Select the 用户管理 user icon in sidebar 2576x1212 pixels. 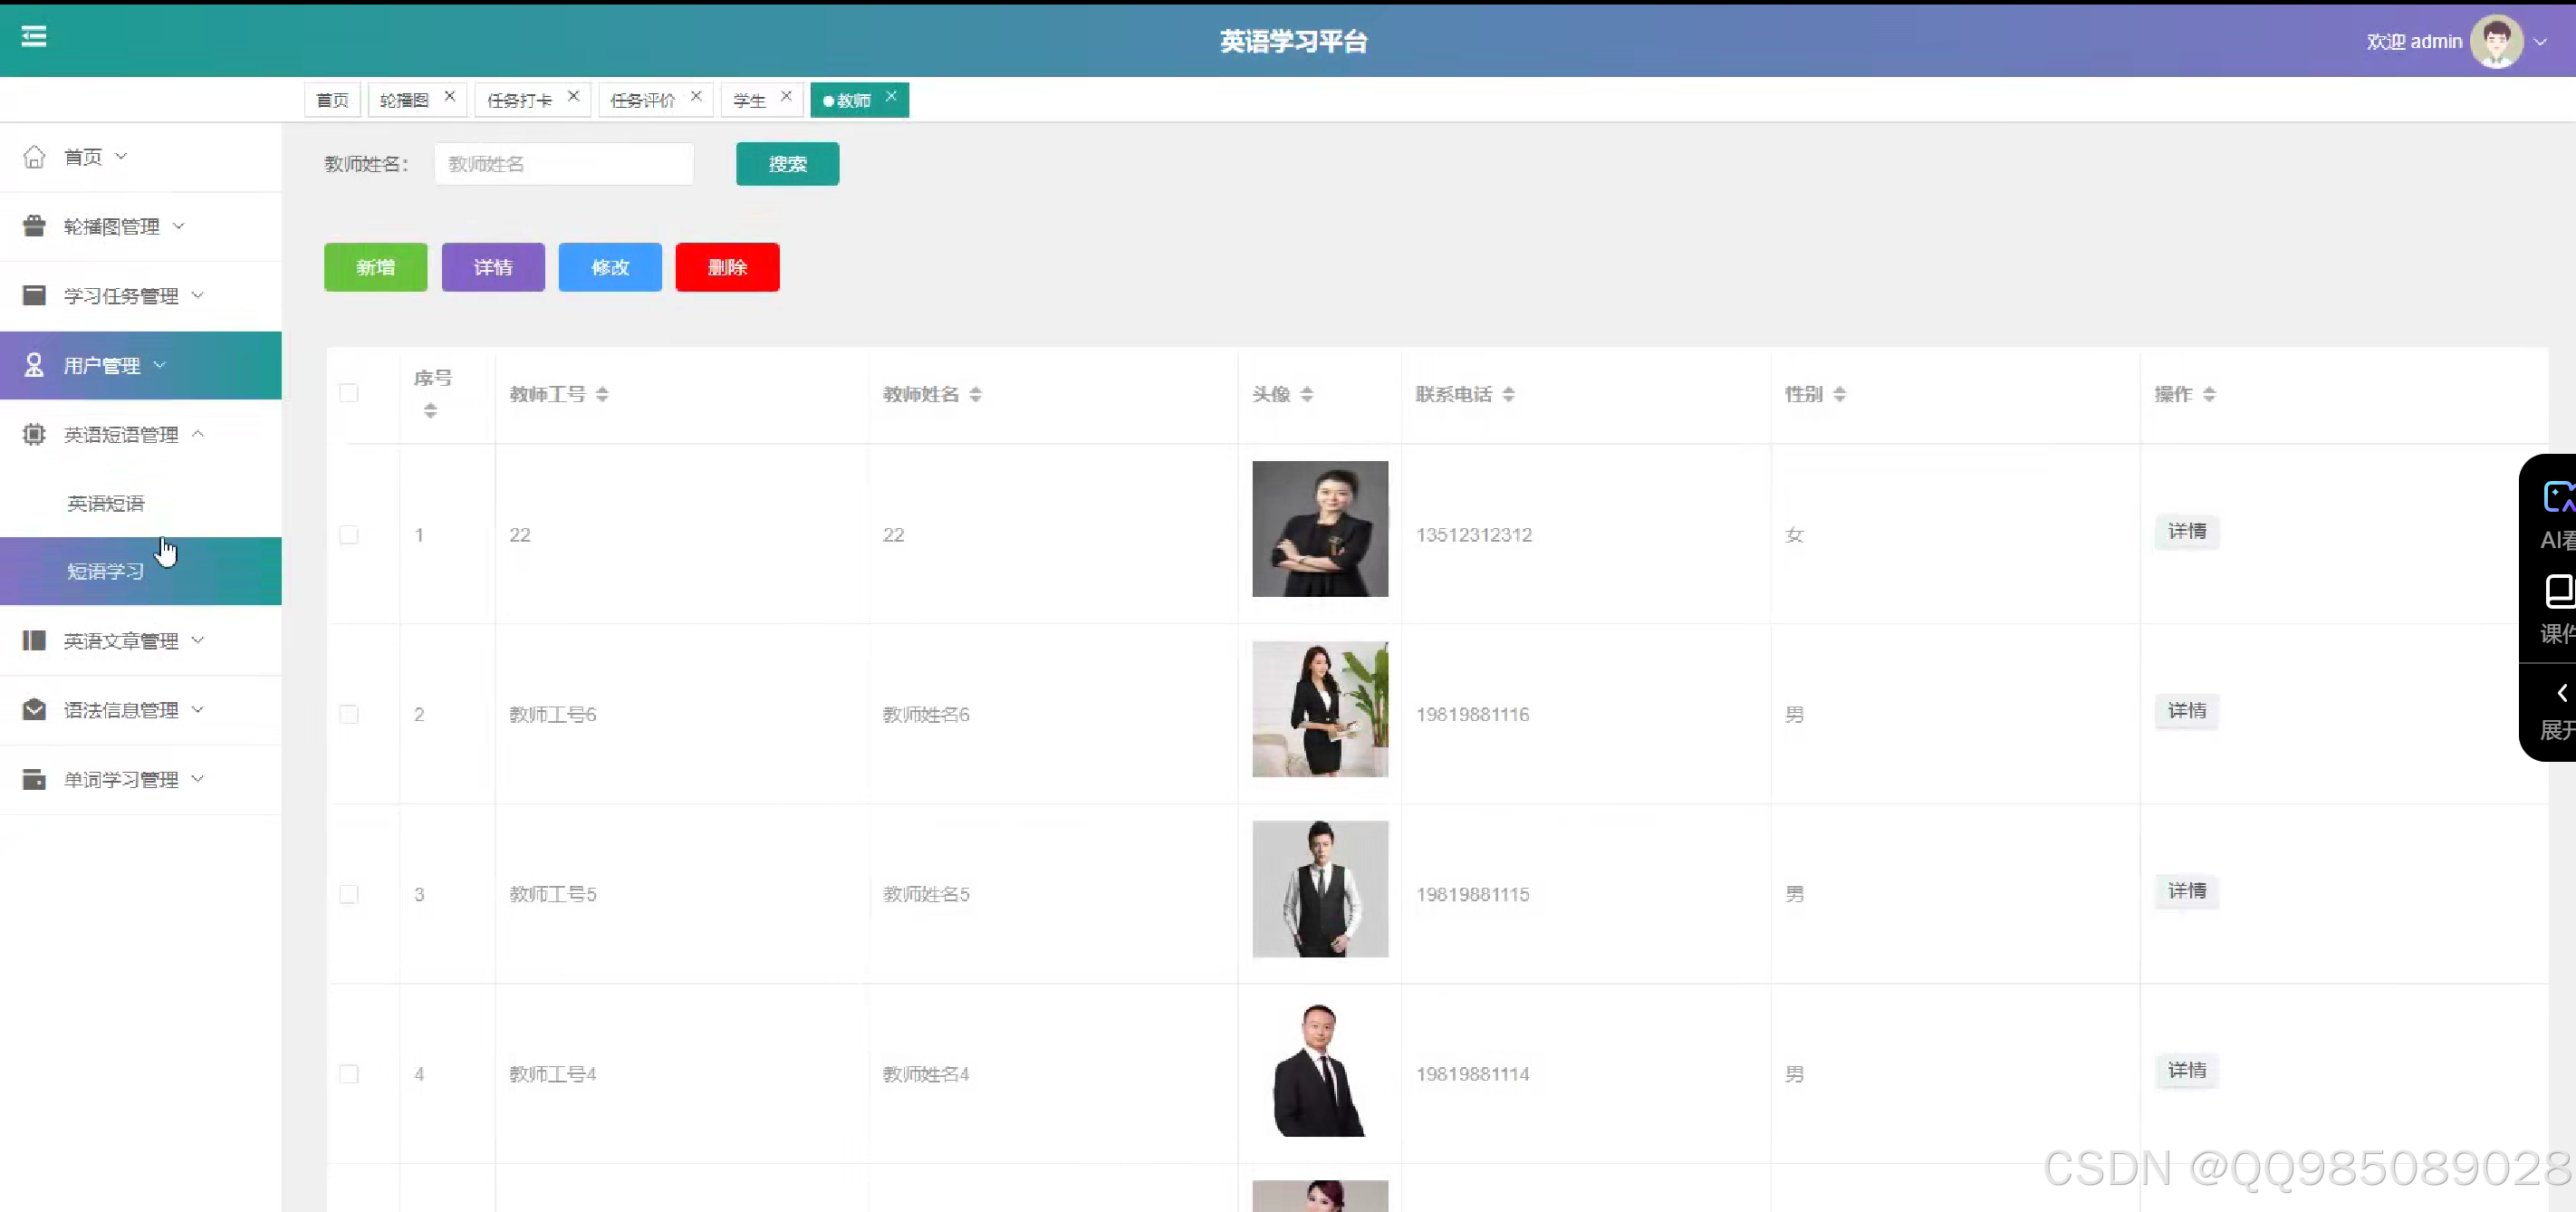pyautogui.click(x=33, y=365)
